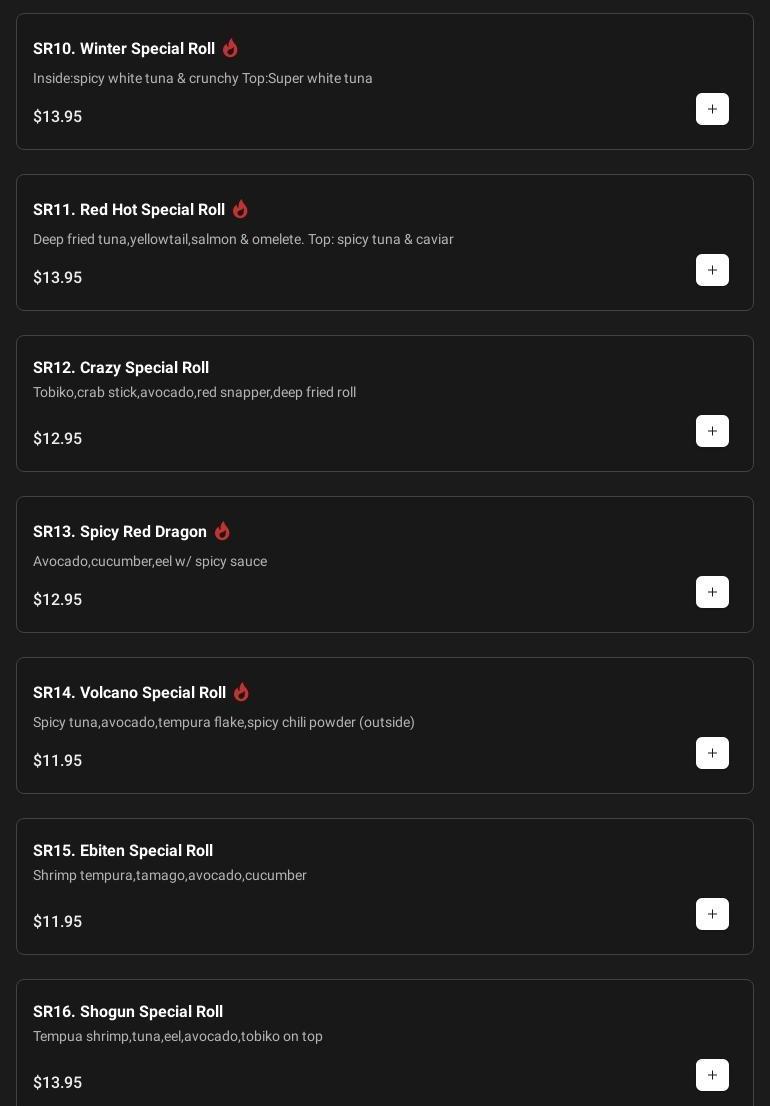The image size is (770, 1106).
Task: Click the Red Hot Special Roll flame icon
Action: point(240,209)
